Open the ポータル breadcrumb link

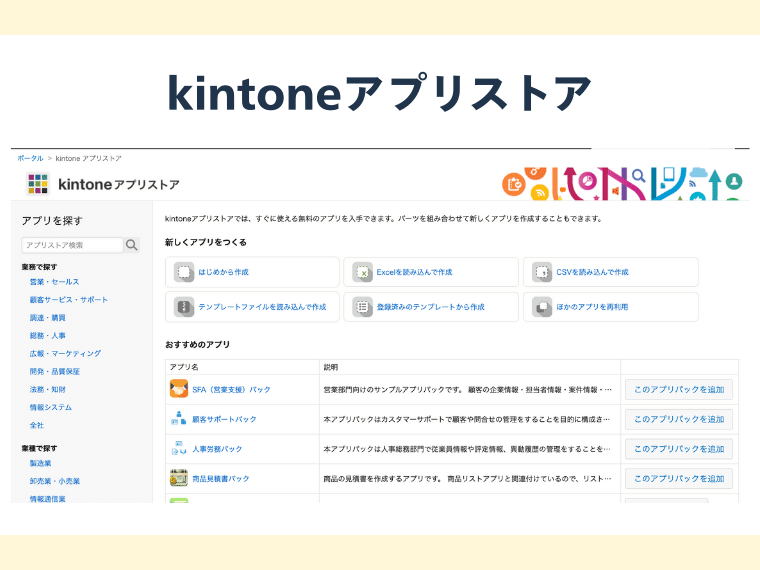pyautogui.click(x=30, y=158)
